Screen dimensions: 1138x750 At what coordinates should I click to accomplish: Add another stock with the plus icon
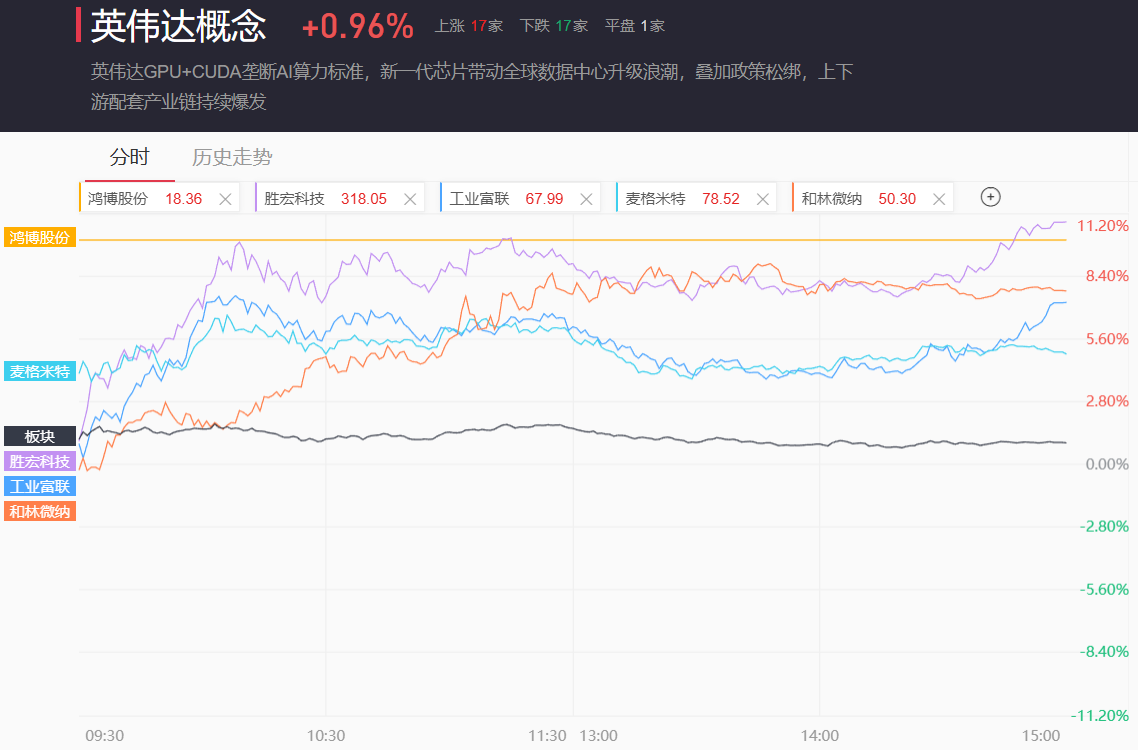[x=990, y=197]
